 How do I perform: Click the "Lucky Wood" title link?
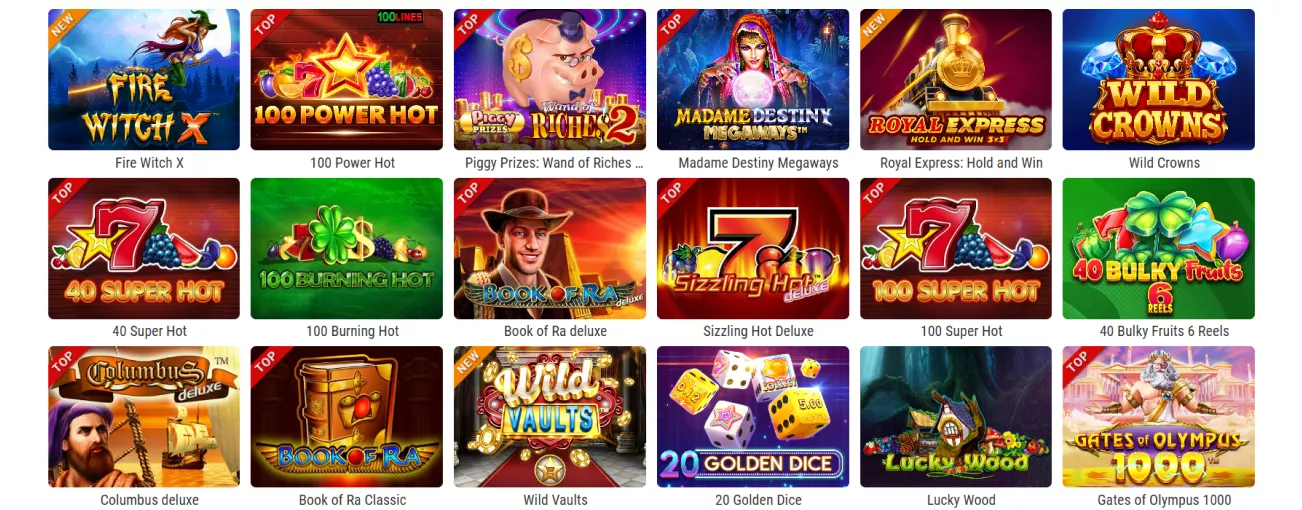(x=961, y=500)
